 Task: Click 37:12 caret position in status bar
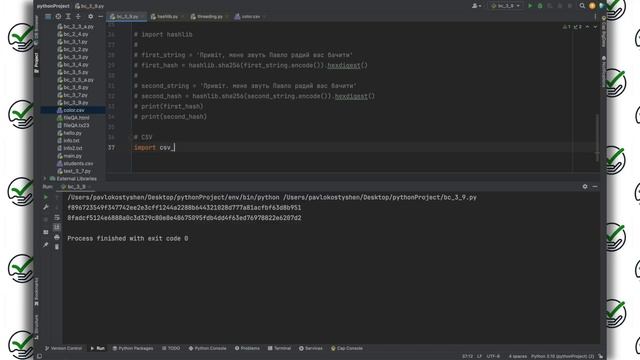(x=467, y=356)
